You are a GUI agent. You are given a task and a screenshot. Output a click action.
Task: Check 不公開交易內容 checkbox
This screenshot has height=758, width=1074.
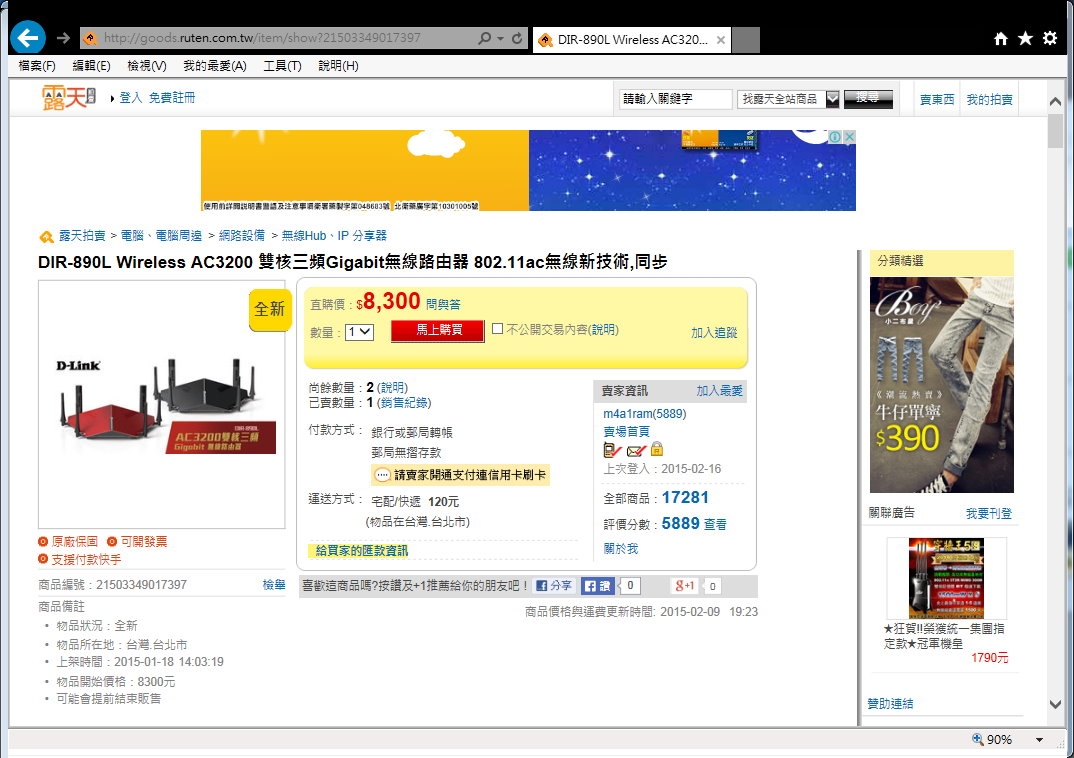click(498, 329)
